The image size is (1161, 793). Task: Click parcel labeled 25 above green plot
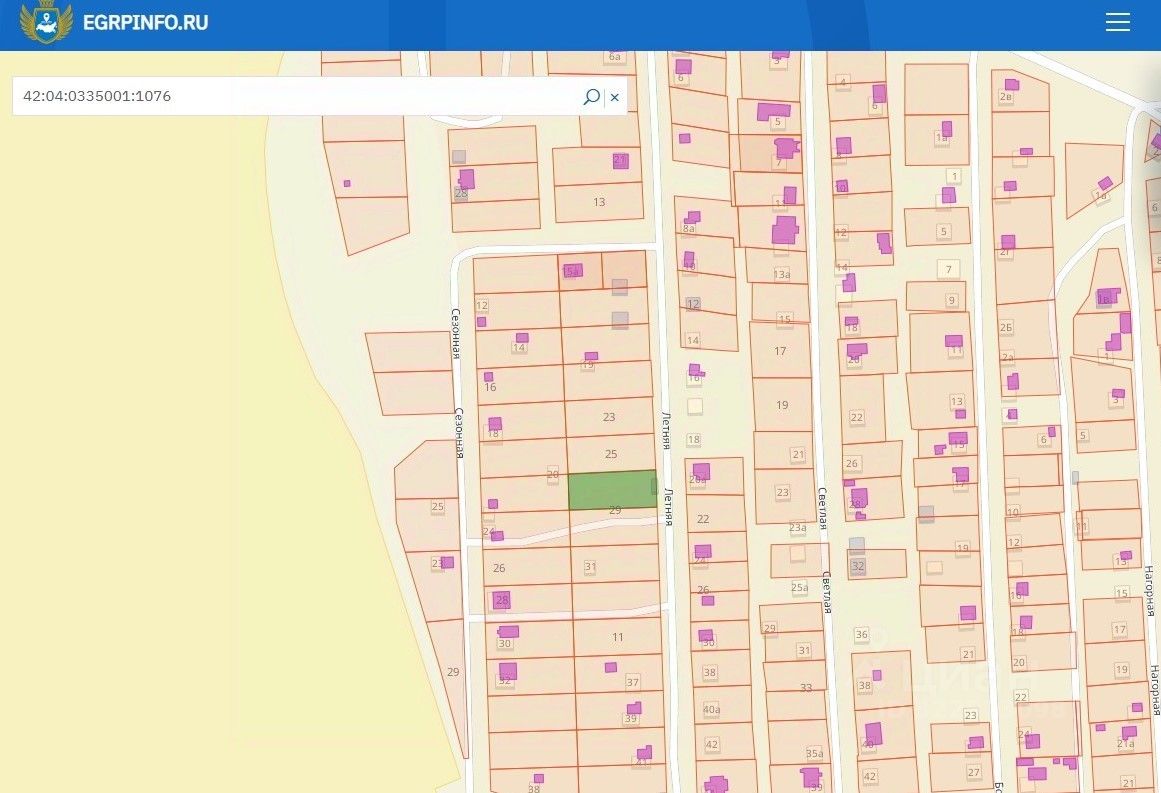tap(611, 454)
